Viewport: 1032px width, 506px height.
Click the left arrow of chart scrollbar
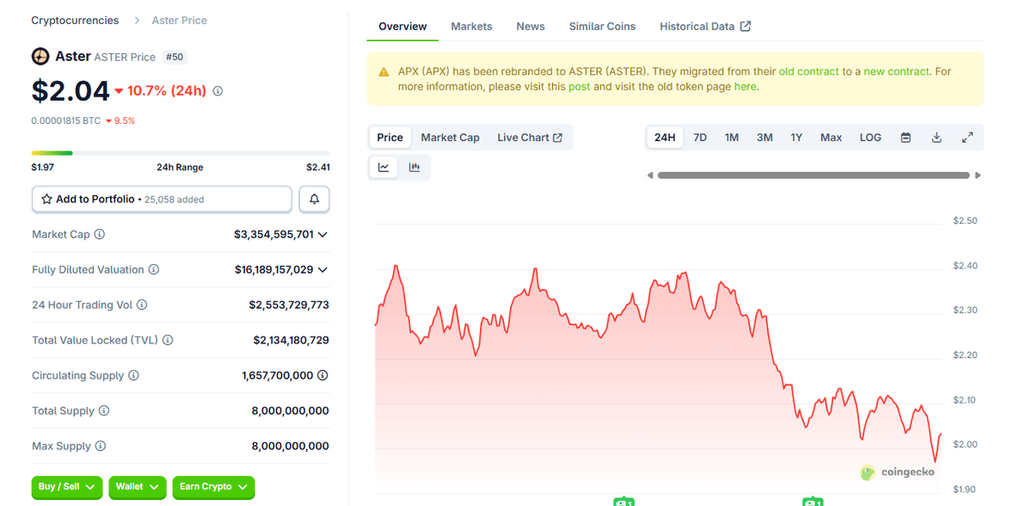click(x=650, y=176)
